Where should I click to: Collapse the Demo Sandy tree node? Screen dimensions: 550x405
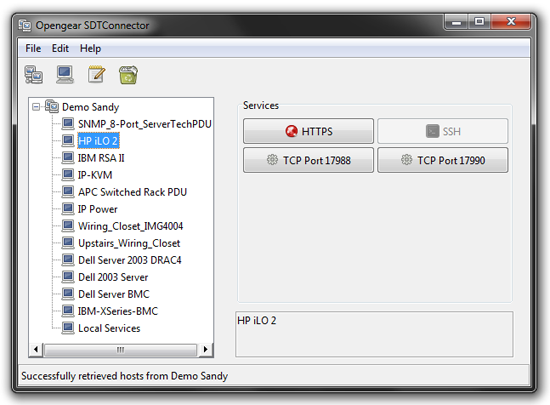[36, 107]
